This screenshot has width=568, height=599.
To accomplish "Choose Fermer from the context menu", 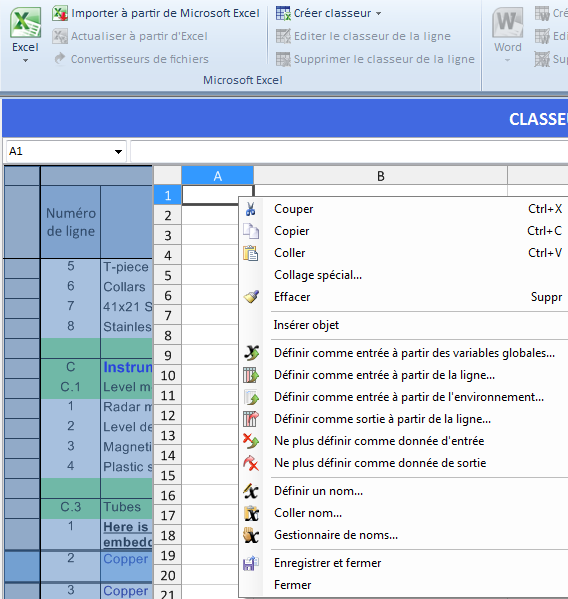I will point(293,585).
